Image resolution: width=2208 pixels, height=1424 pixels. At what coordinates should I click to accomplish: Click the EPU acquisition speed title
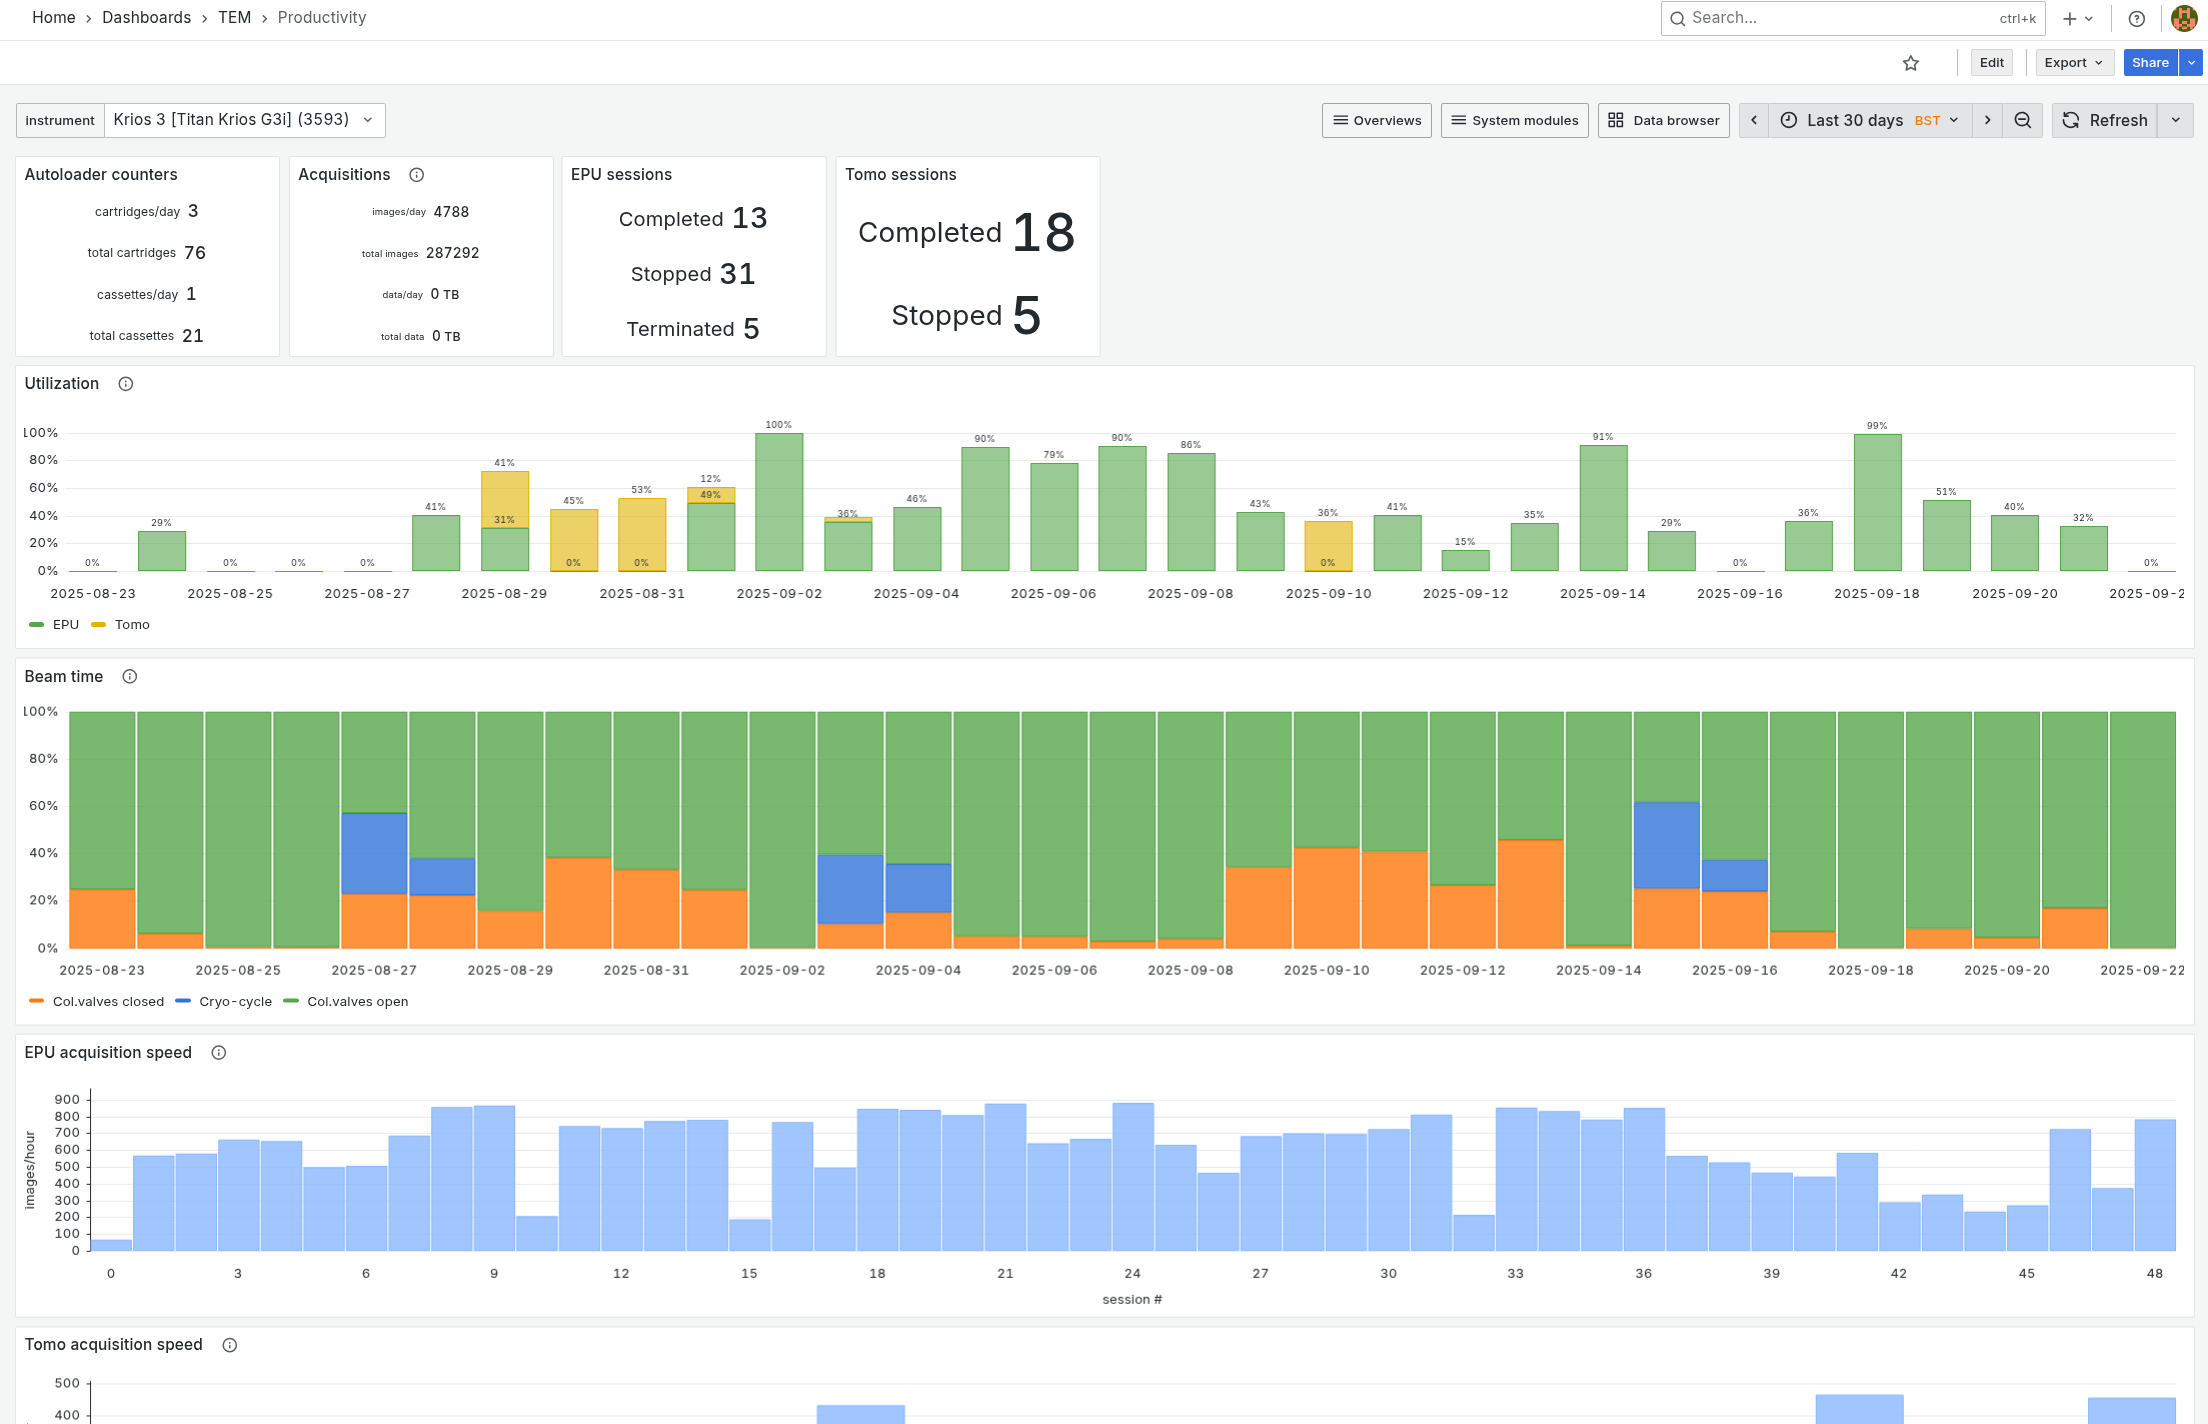pos(108,1053)
